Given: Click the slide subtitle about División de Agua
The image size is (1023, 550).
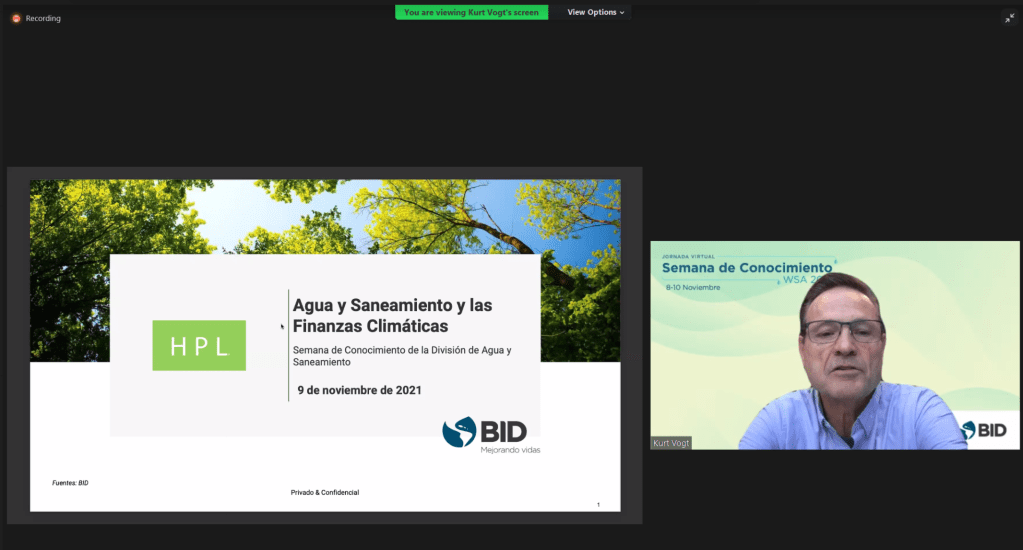Looking at the screenshot, I should [x=402, y=355].
